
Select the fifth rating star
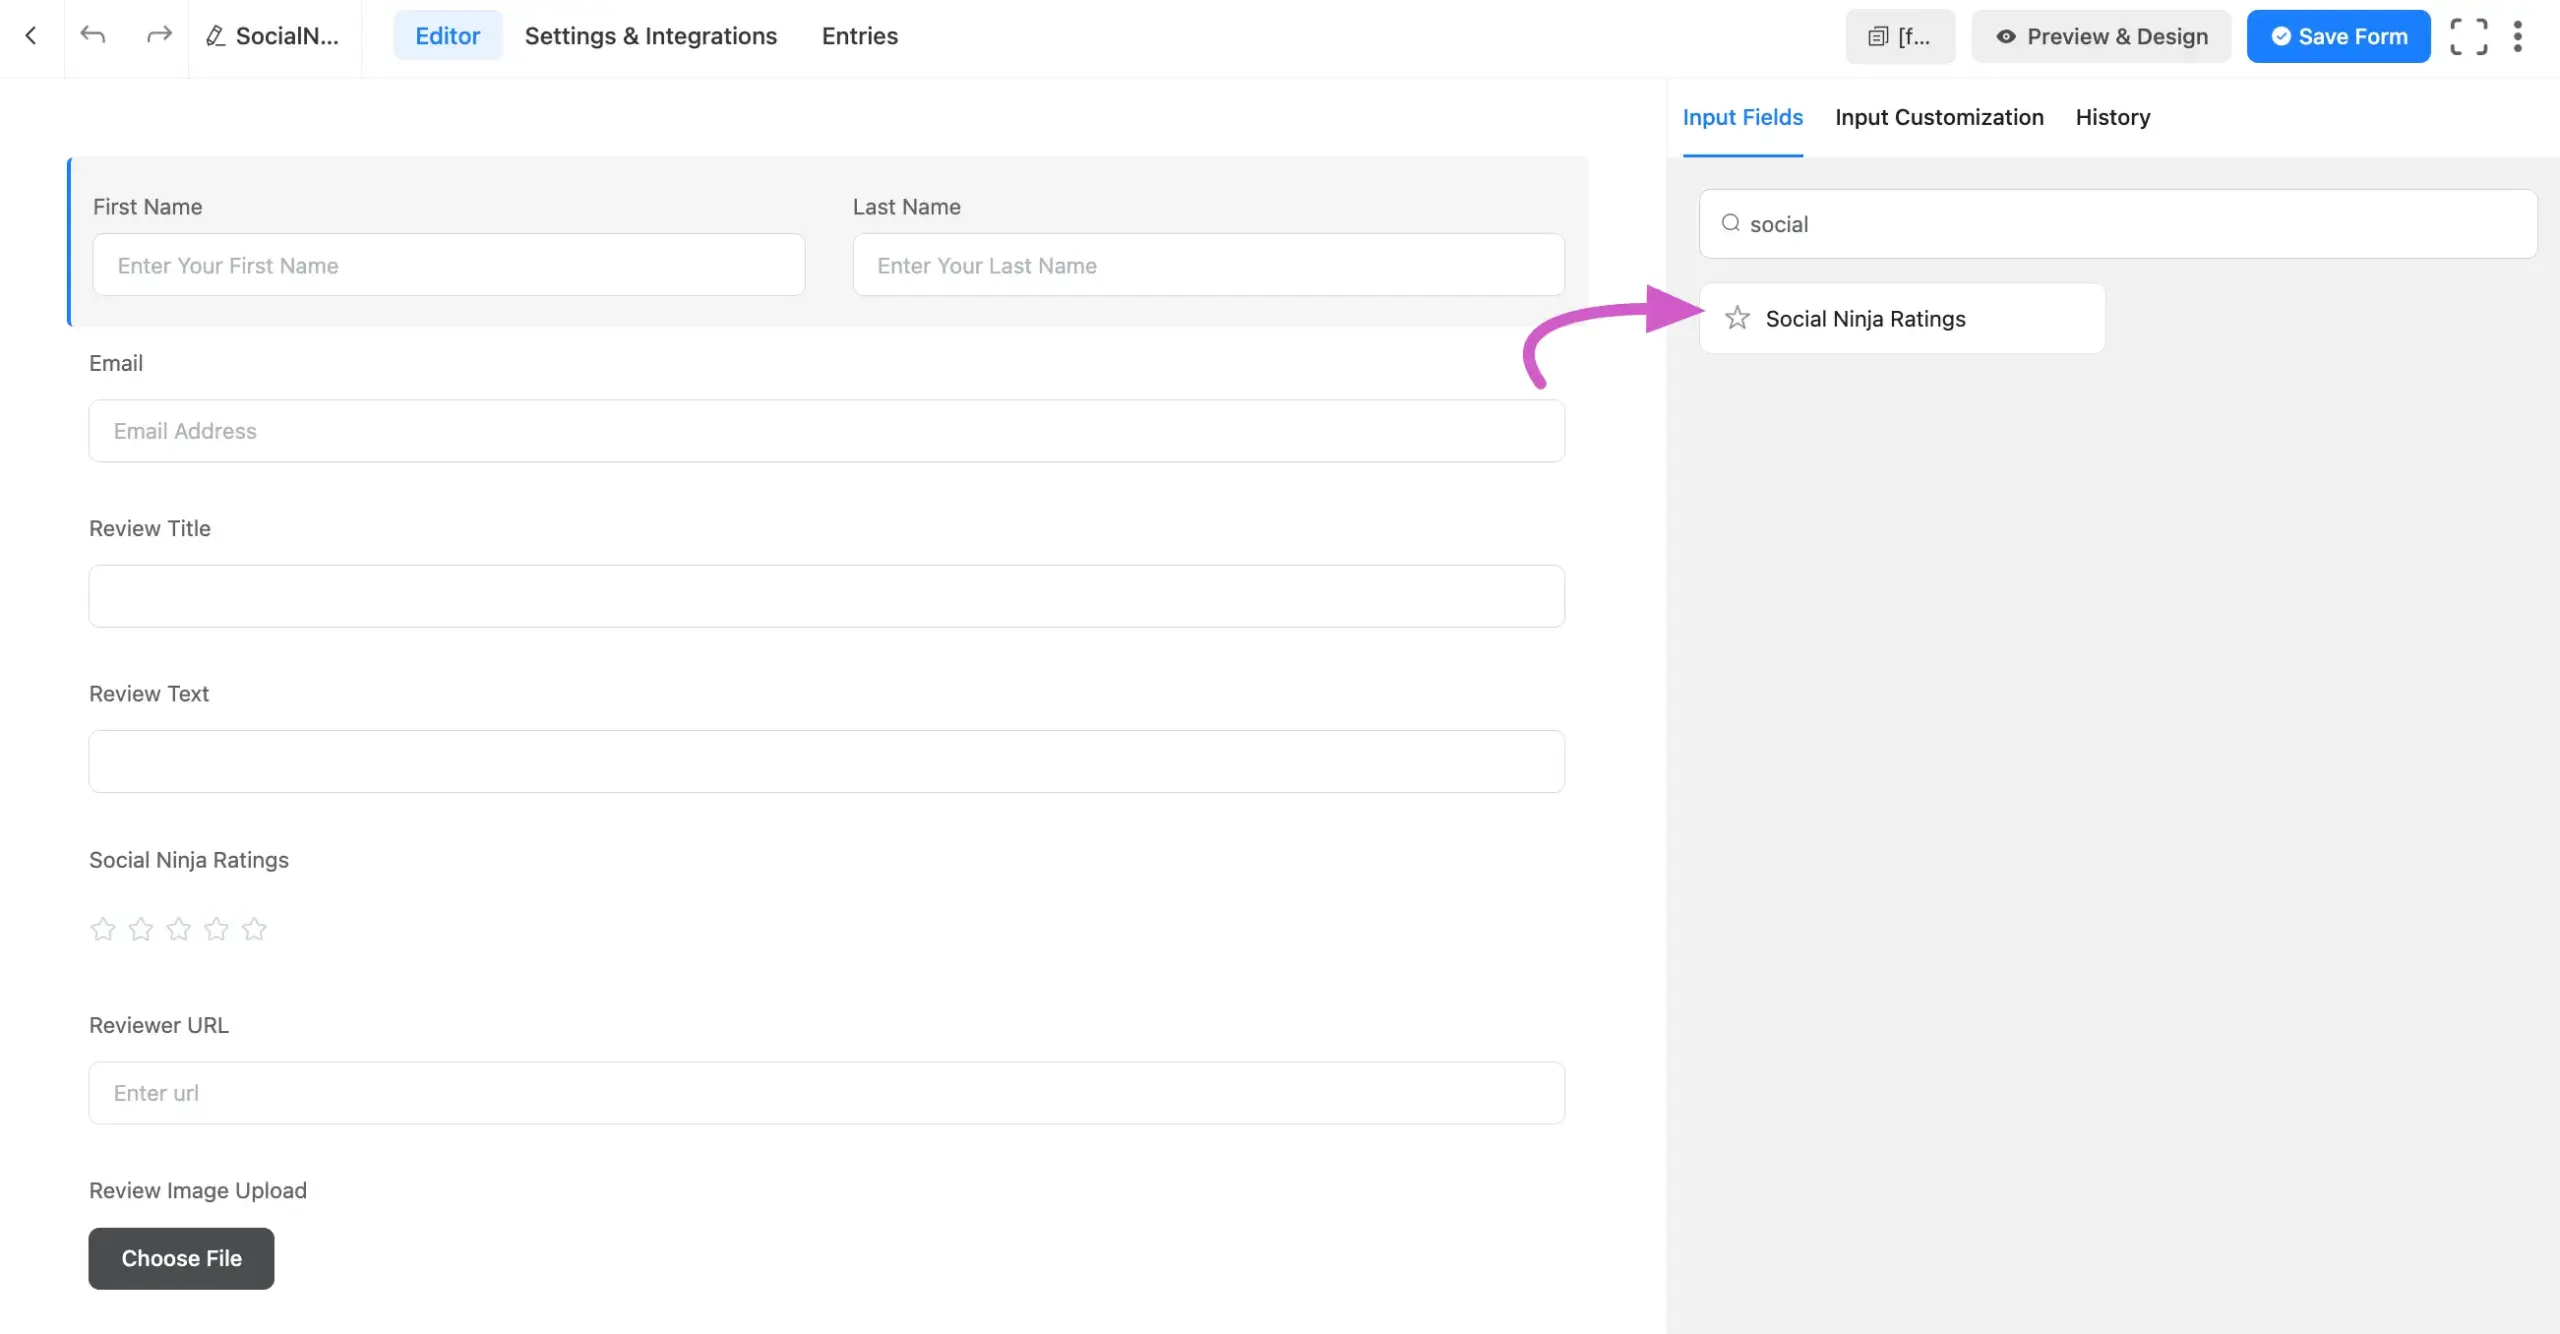[x=254, y=929]
